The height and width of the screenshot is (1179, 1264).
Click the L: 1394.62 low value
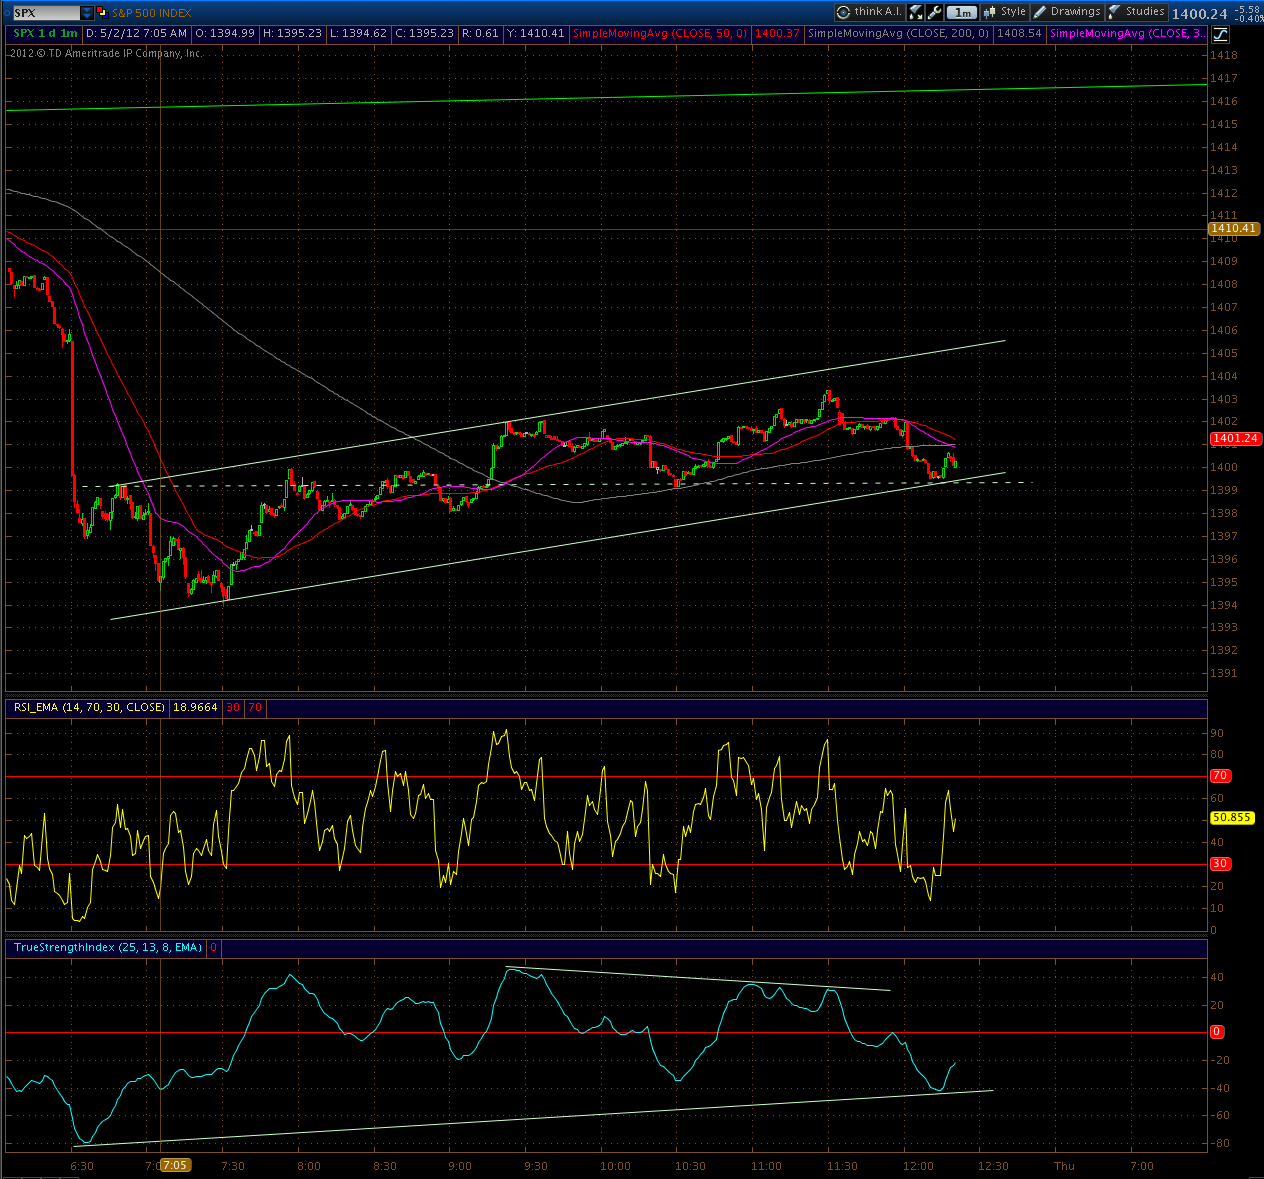click(358, 33)
